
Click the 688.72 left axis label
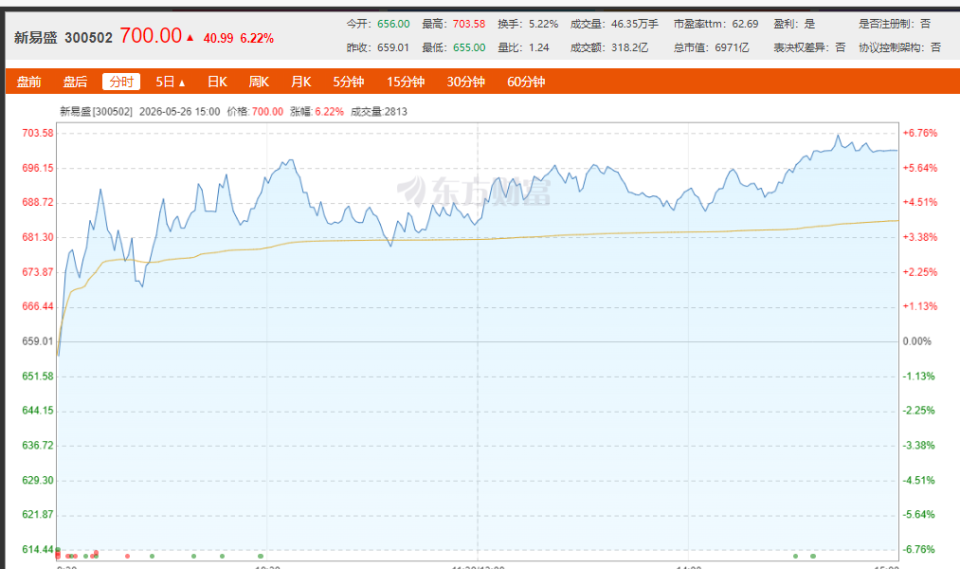click(38, 202)
